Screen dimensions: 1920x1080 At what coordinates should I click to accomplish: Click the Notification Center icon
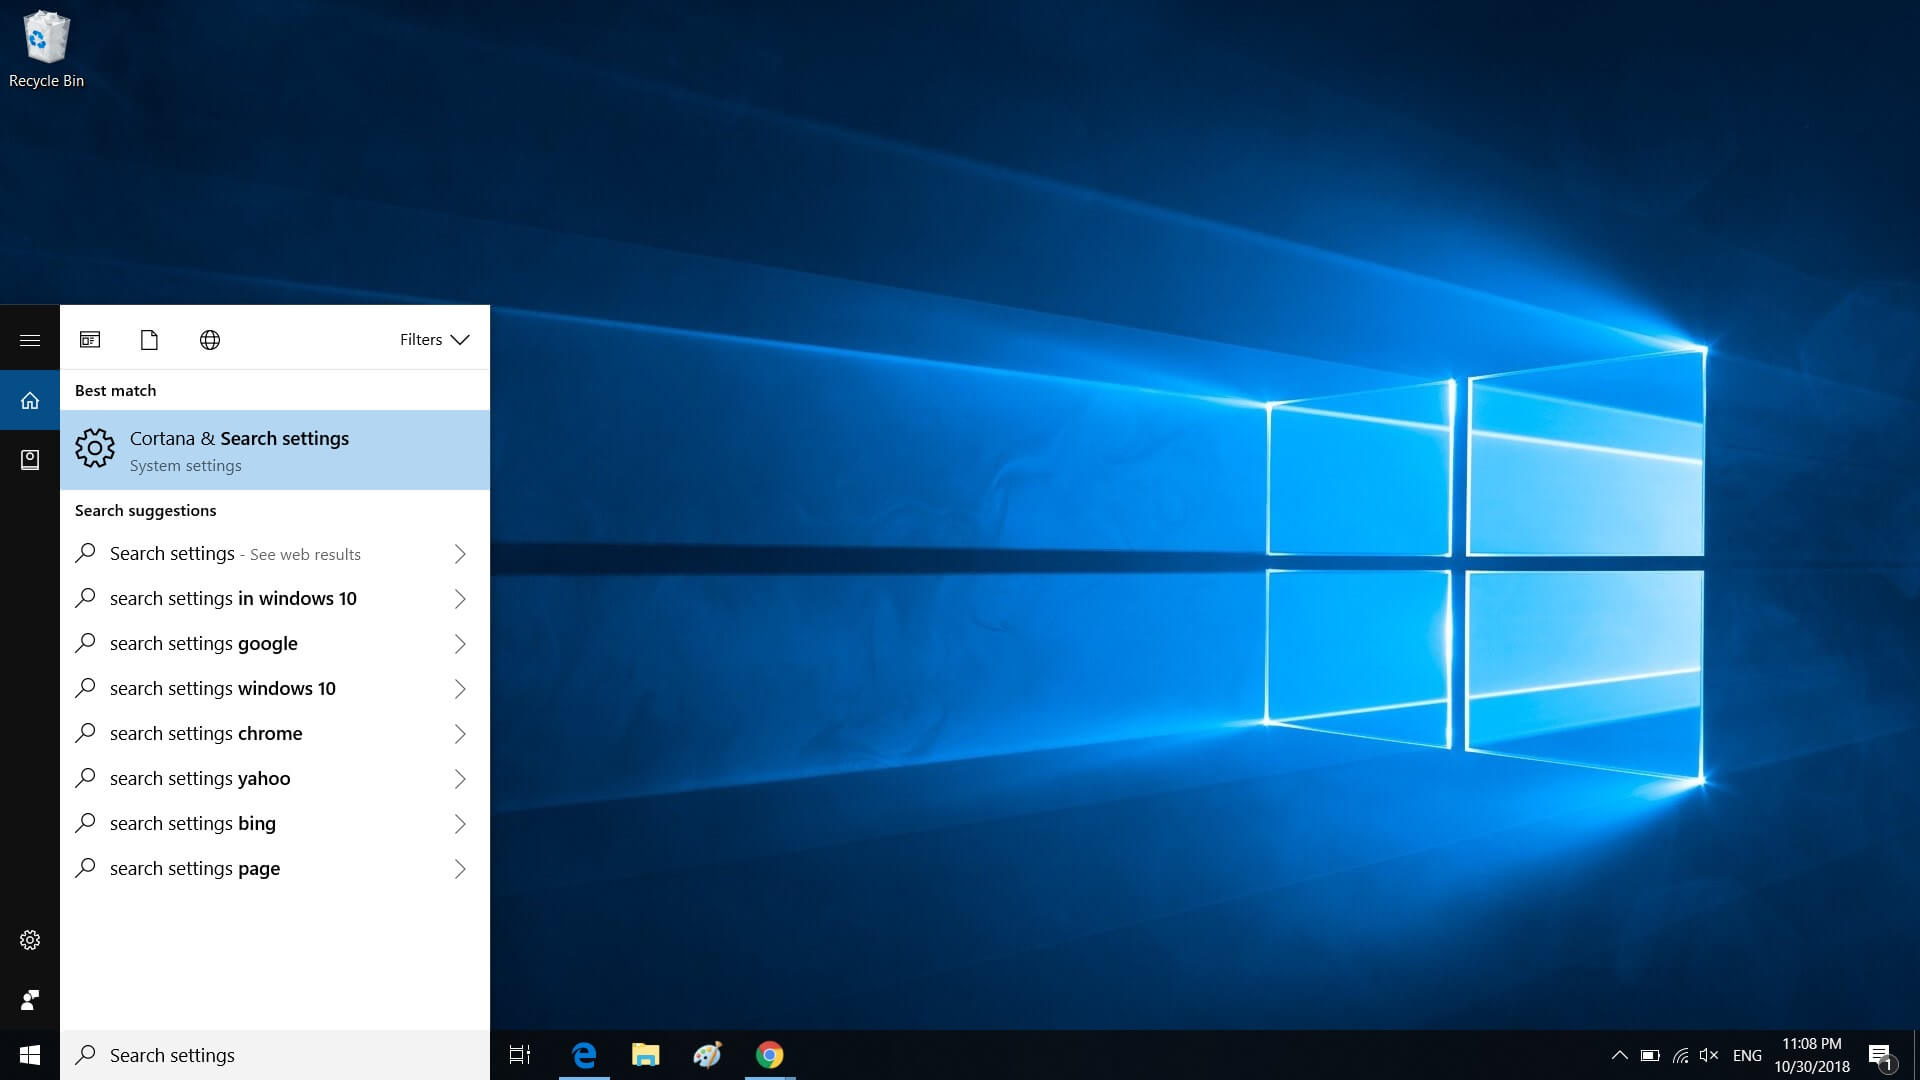point(1883,1054)
